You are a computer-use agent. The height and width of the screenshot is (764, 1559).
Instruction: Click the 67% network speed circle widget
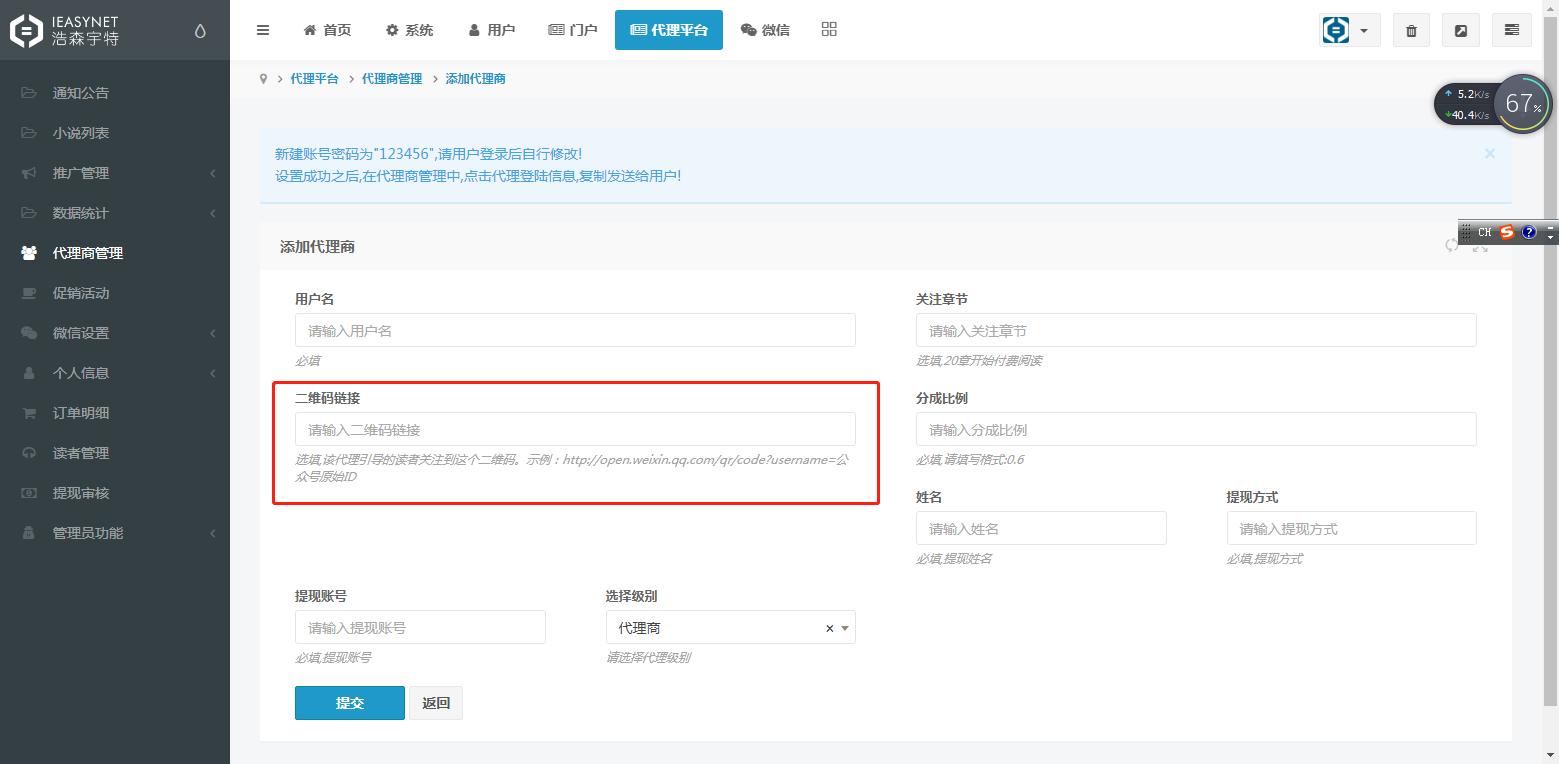click(x=1522, y=102)
